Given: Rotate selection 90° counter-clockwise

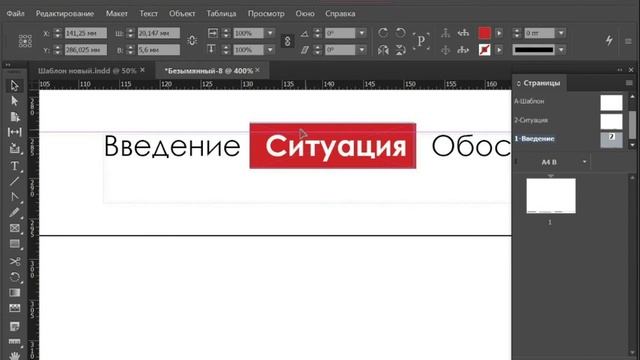Looking at the screenshot, I should (x=400, y=33).
